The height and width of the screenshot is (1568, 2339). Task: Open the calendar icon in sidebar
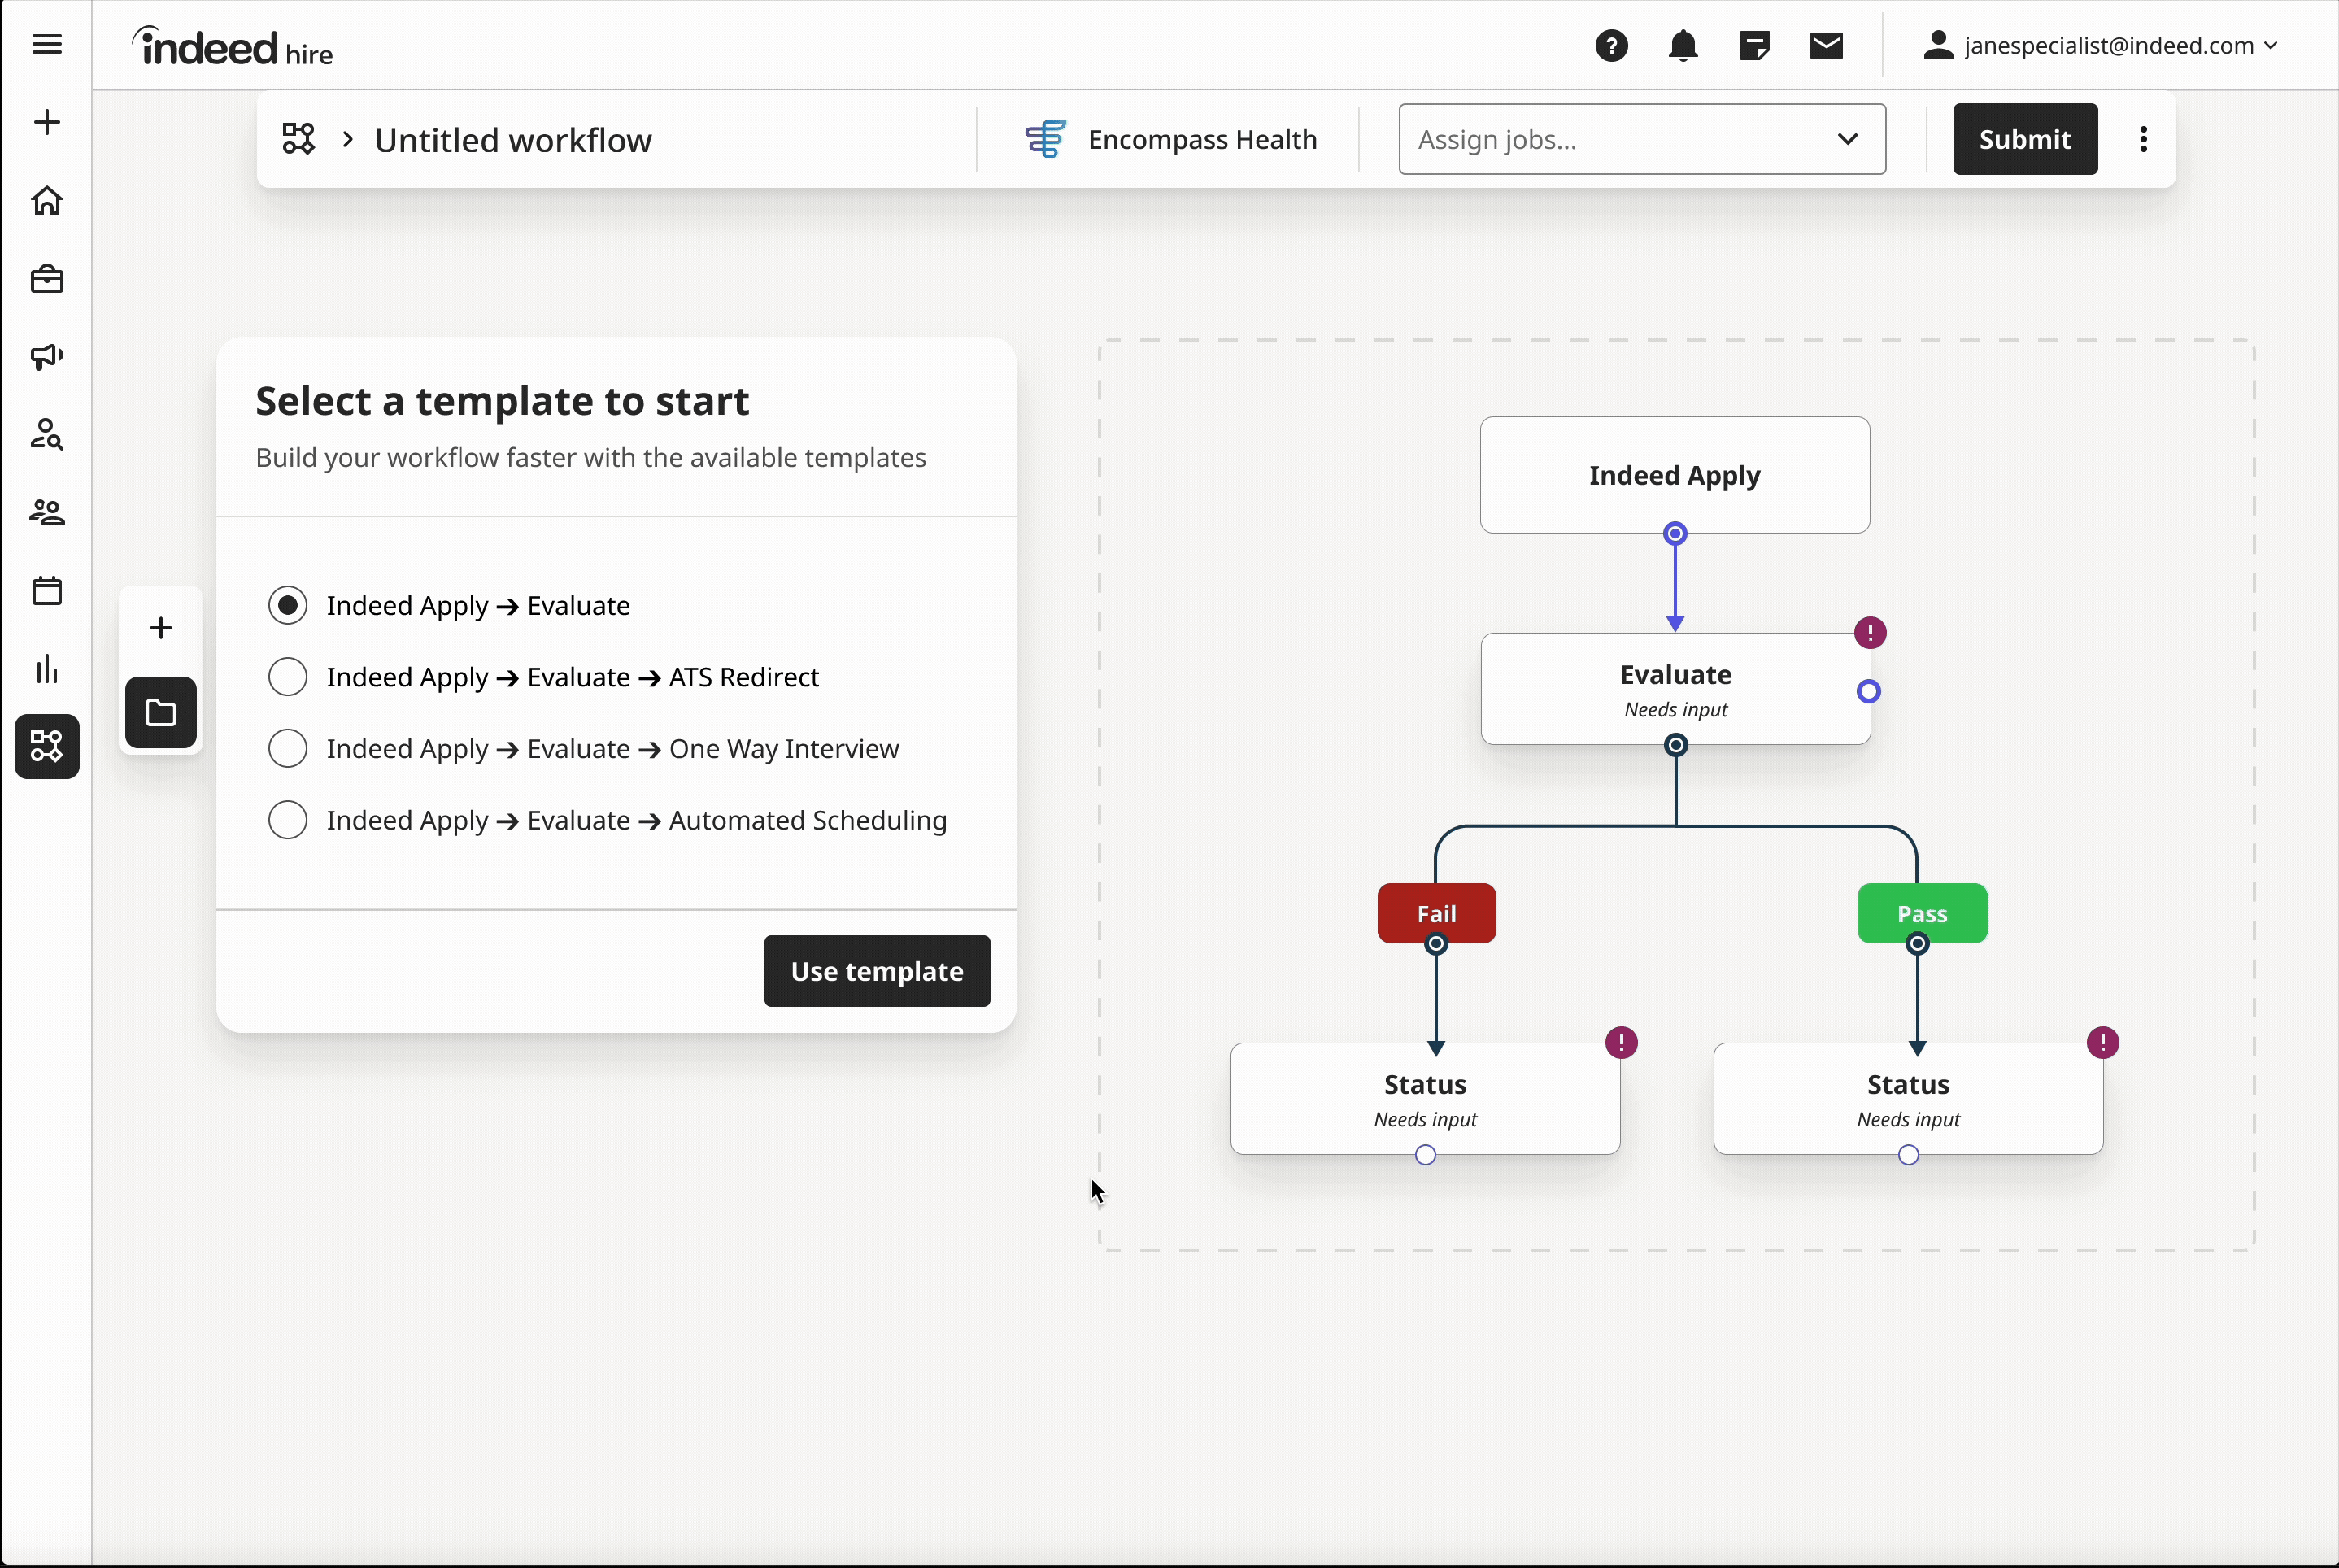pyautogui.click(x=47, y=590)
